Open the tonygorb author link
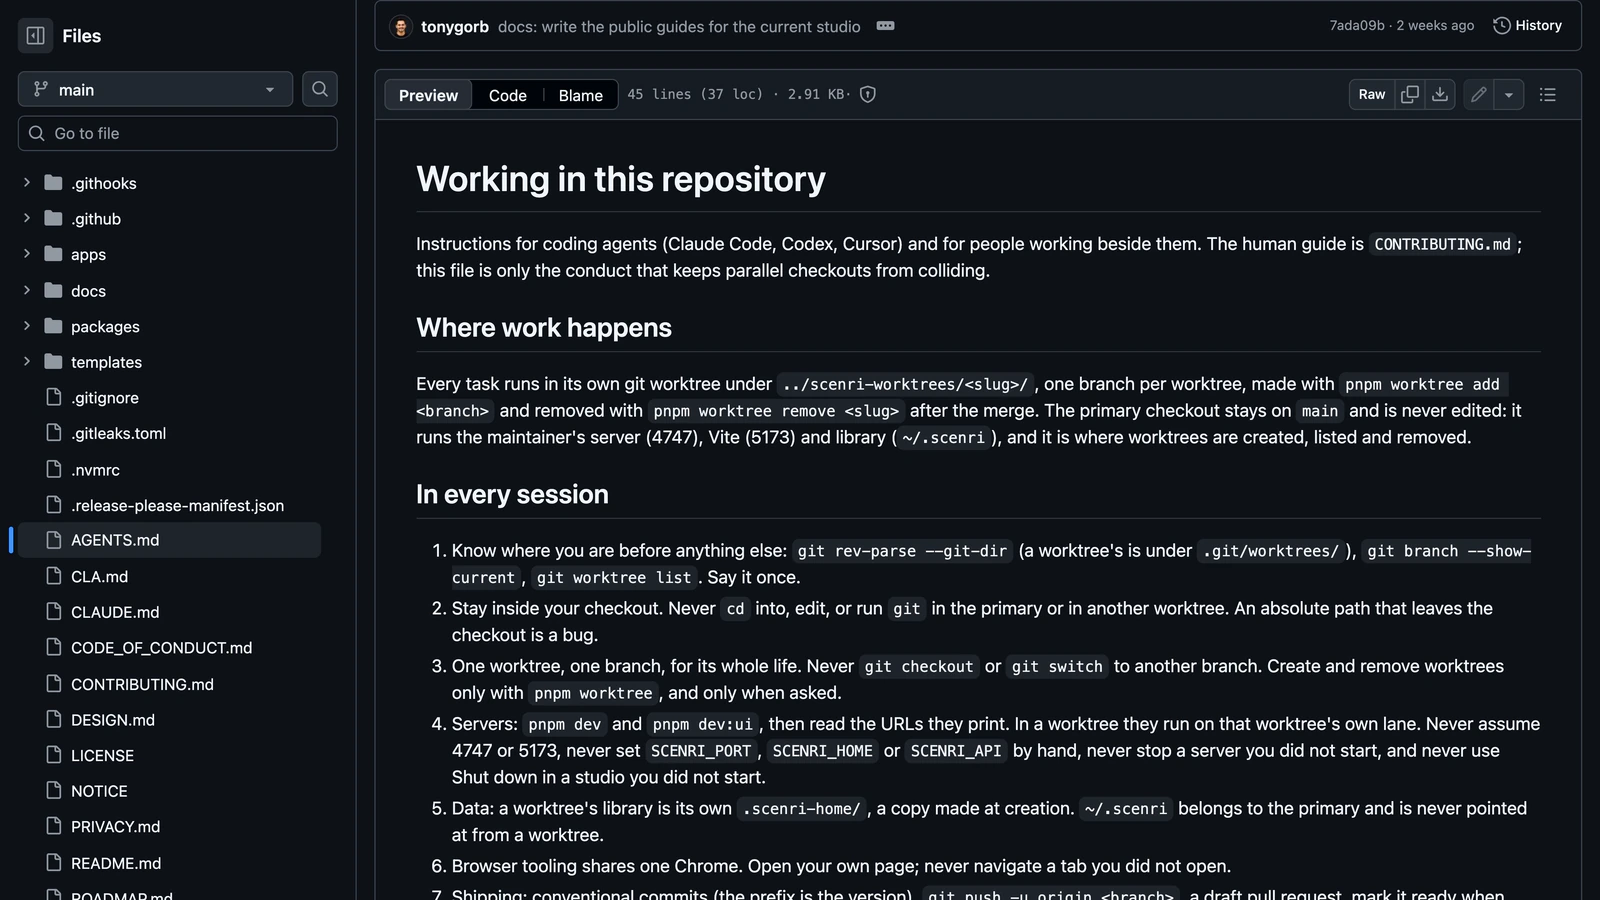This screenshot has width=1600, height=900. pos(455,27)
